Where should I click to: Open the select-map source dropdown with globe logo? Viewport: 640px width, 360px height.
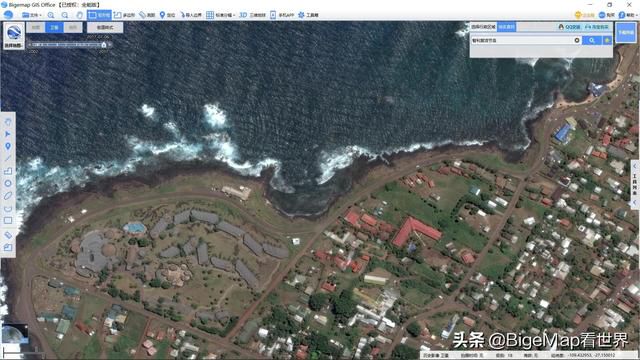click(x=13, y=36)
